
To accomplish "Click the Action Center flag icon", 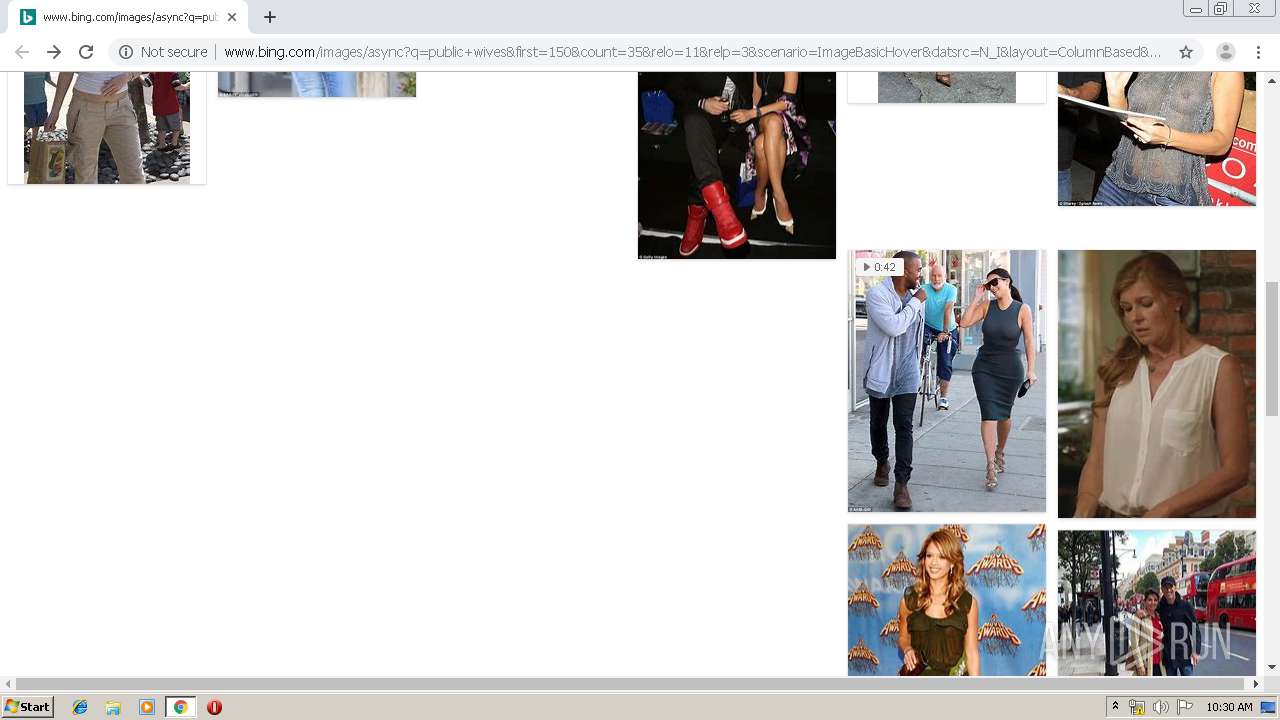I will (x=1185, y=707).
